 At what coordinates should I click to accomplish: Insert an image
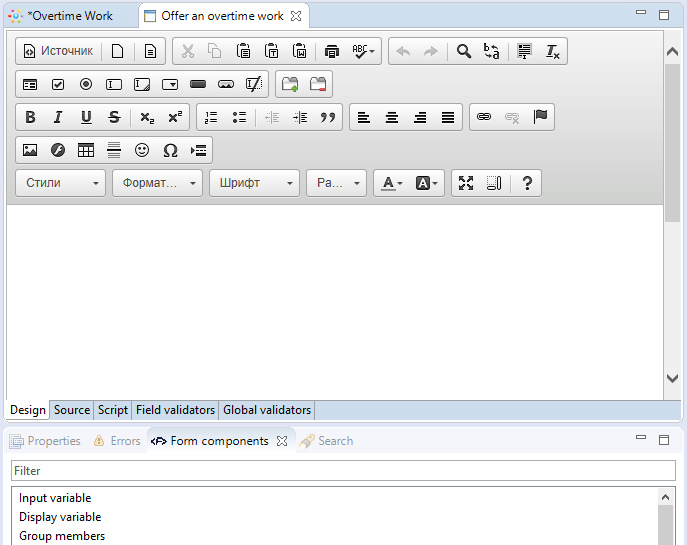click(x=30, y=150)
